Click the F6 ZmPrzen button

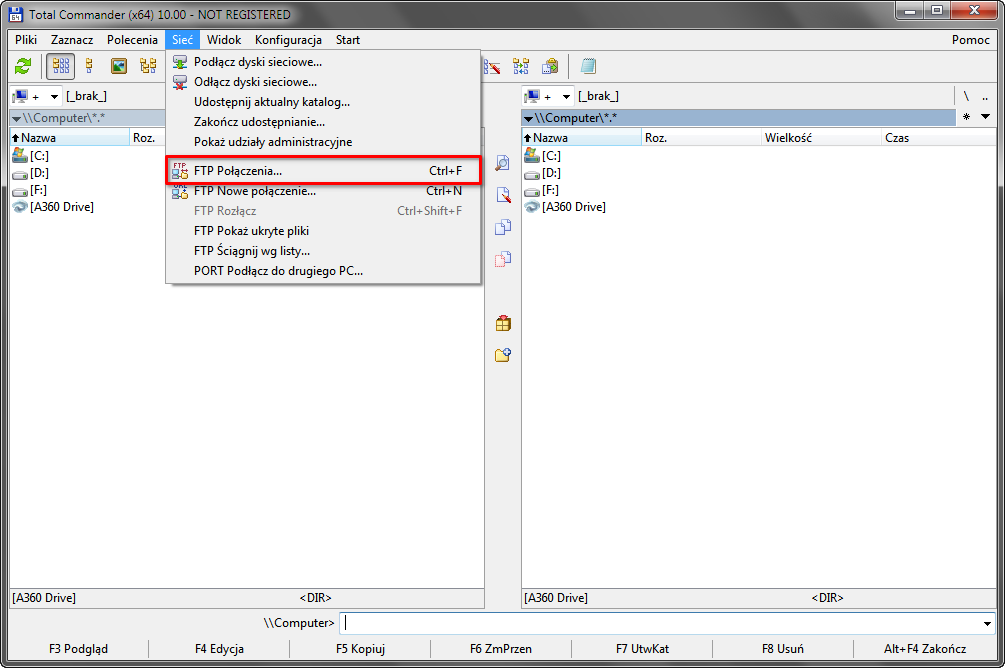(501, 649)
